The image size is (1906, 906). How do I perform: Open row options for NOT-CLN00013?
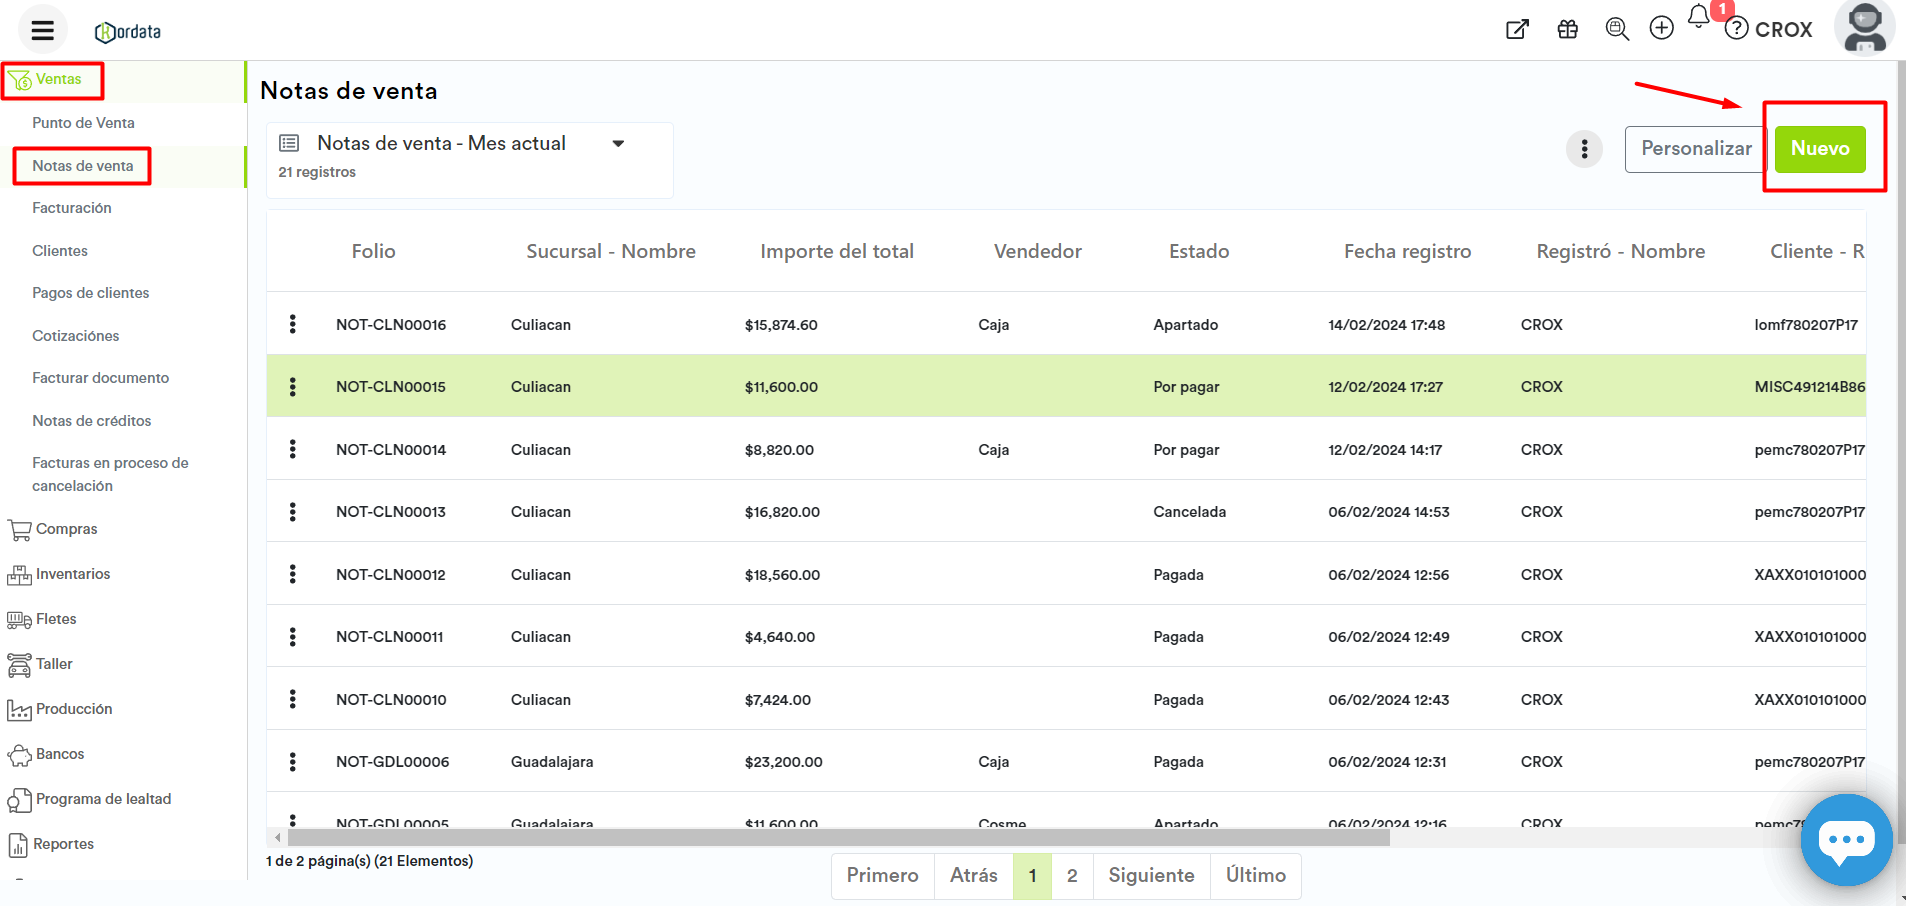[x=292, y=512]
